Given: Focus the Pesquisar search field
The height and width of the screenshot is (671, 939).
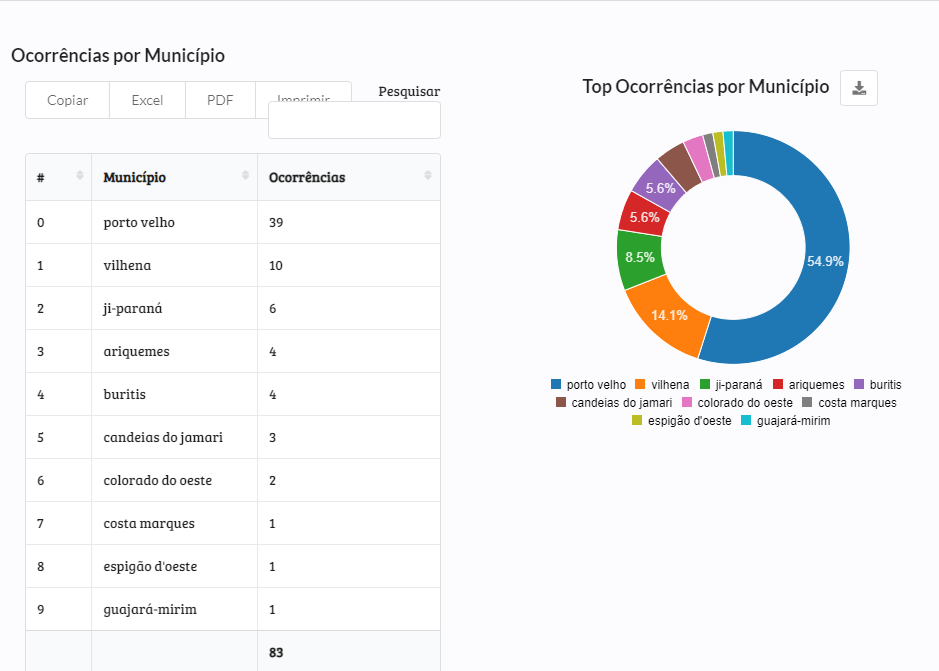Looking at the screenshot, I should (354, 120).
